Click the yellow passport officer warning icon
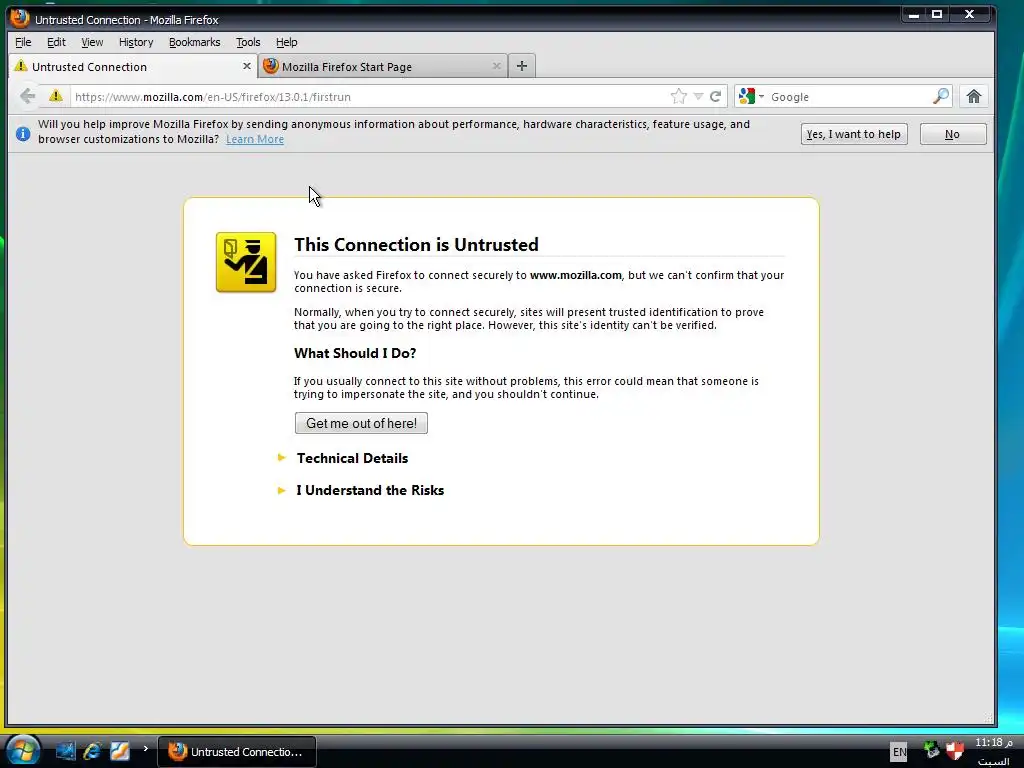Image resolution: width=1024 pixels, height=768 pixels. [246, 262]
